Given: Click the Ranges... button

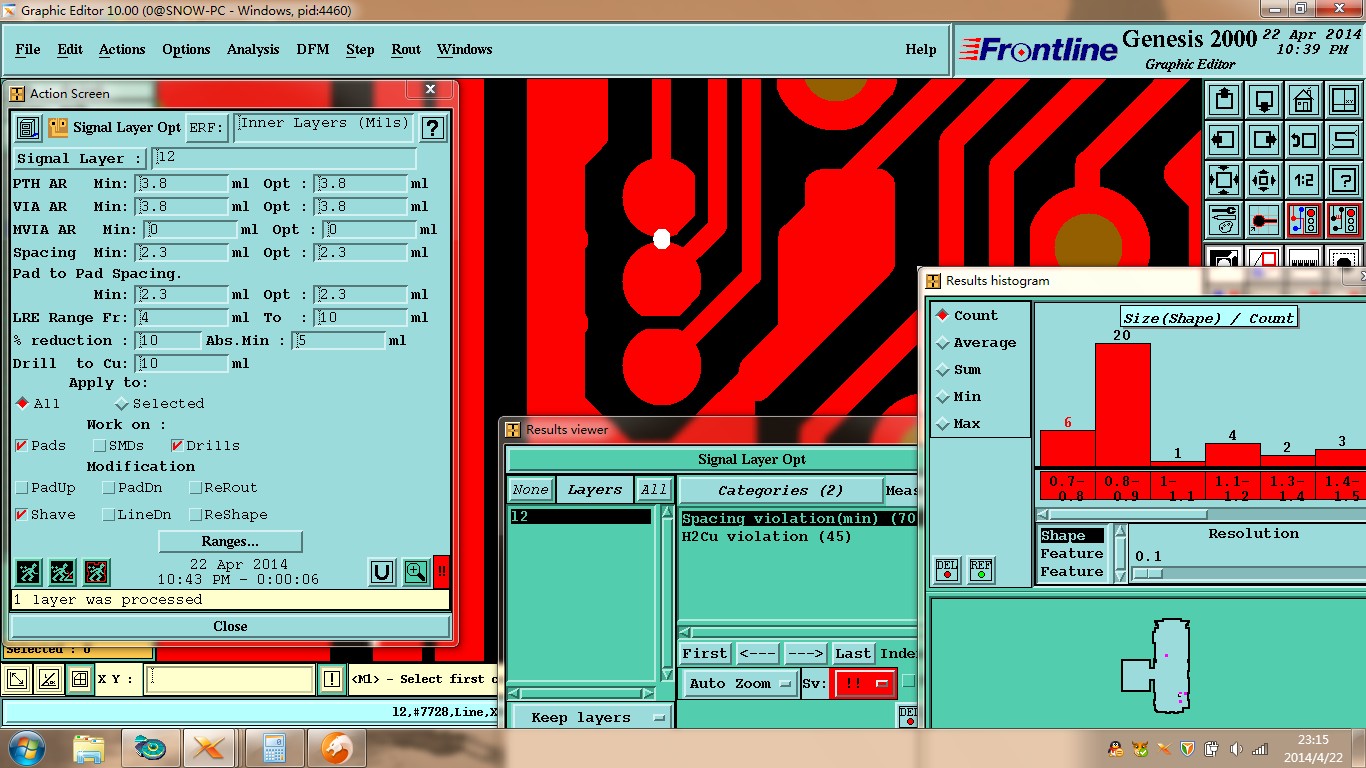Looking at the screenshot, I should (x=230, y=541).
